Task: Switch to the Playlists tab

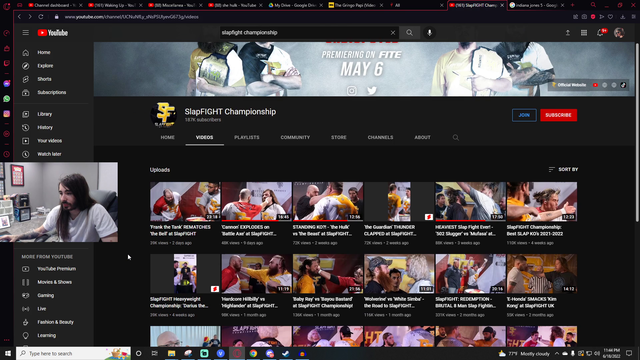Action: 247,138
